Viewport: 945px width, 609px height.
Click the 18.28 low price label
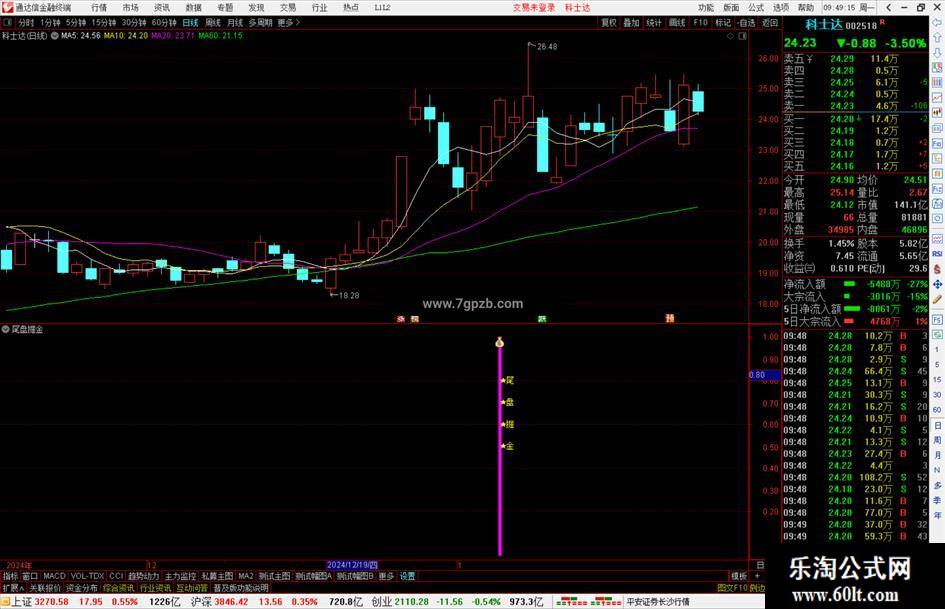tap(348, 295)
